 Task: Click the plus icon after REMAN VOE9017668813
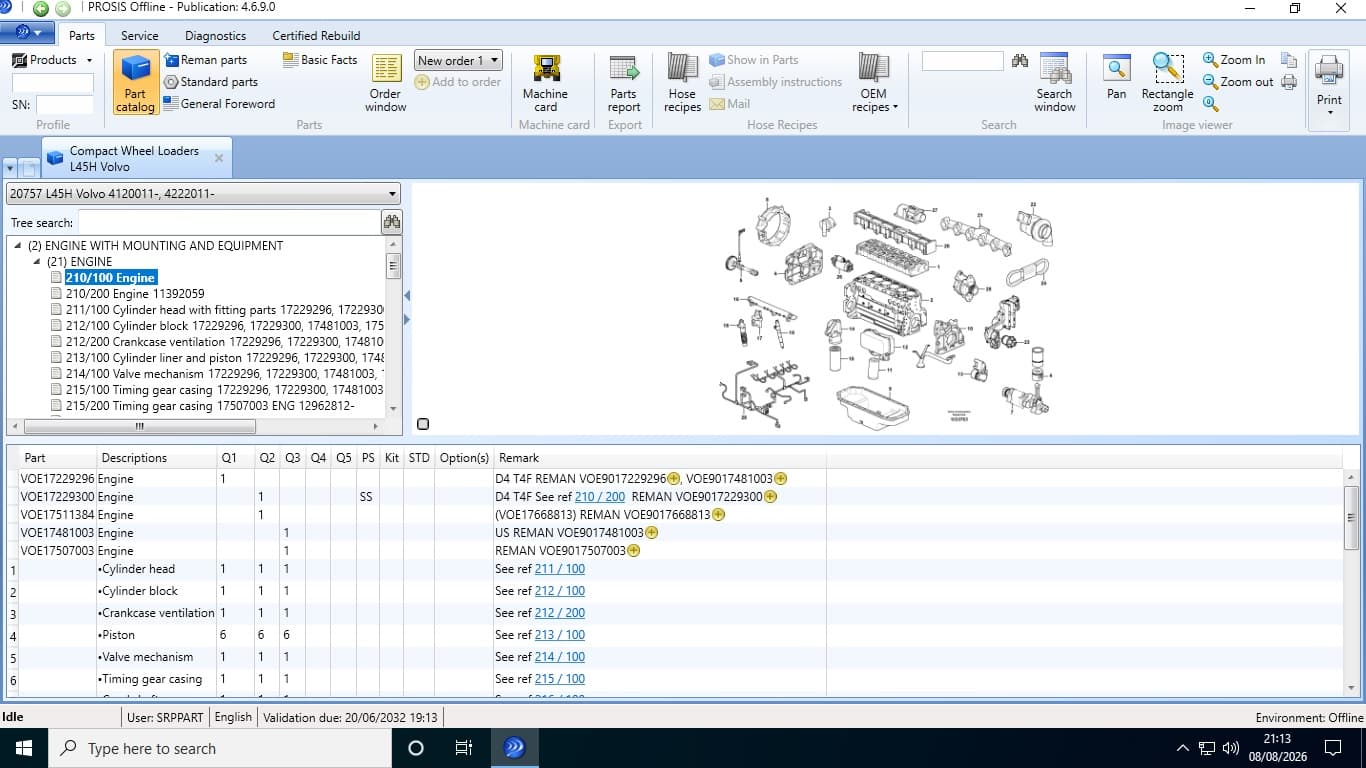point(718,515)
